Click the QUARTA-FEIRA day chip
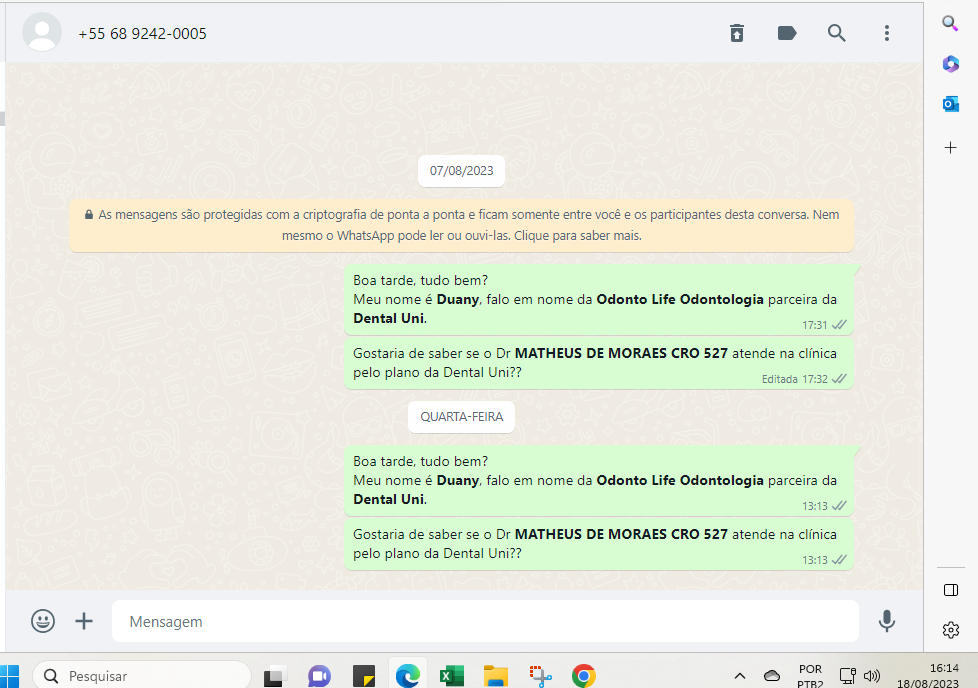978x688 pixels. [462, 417]
